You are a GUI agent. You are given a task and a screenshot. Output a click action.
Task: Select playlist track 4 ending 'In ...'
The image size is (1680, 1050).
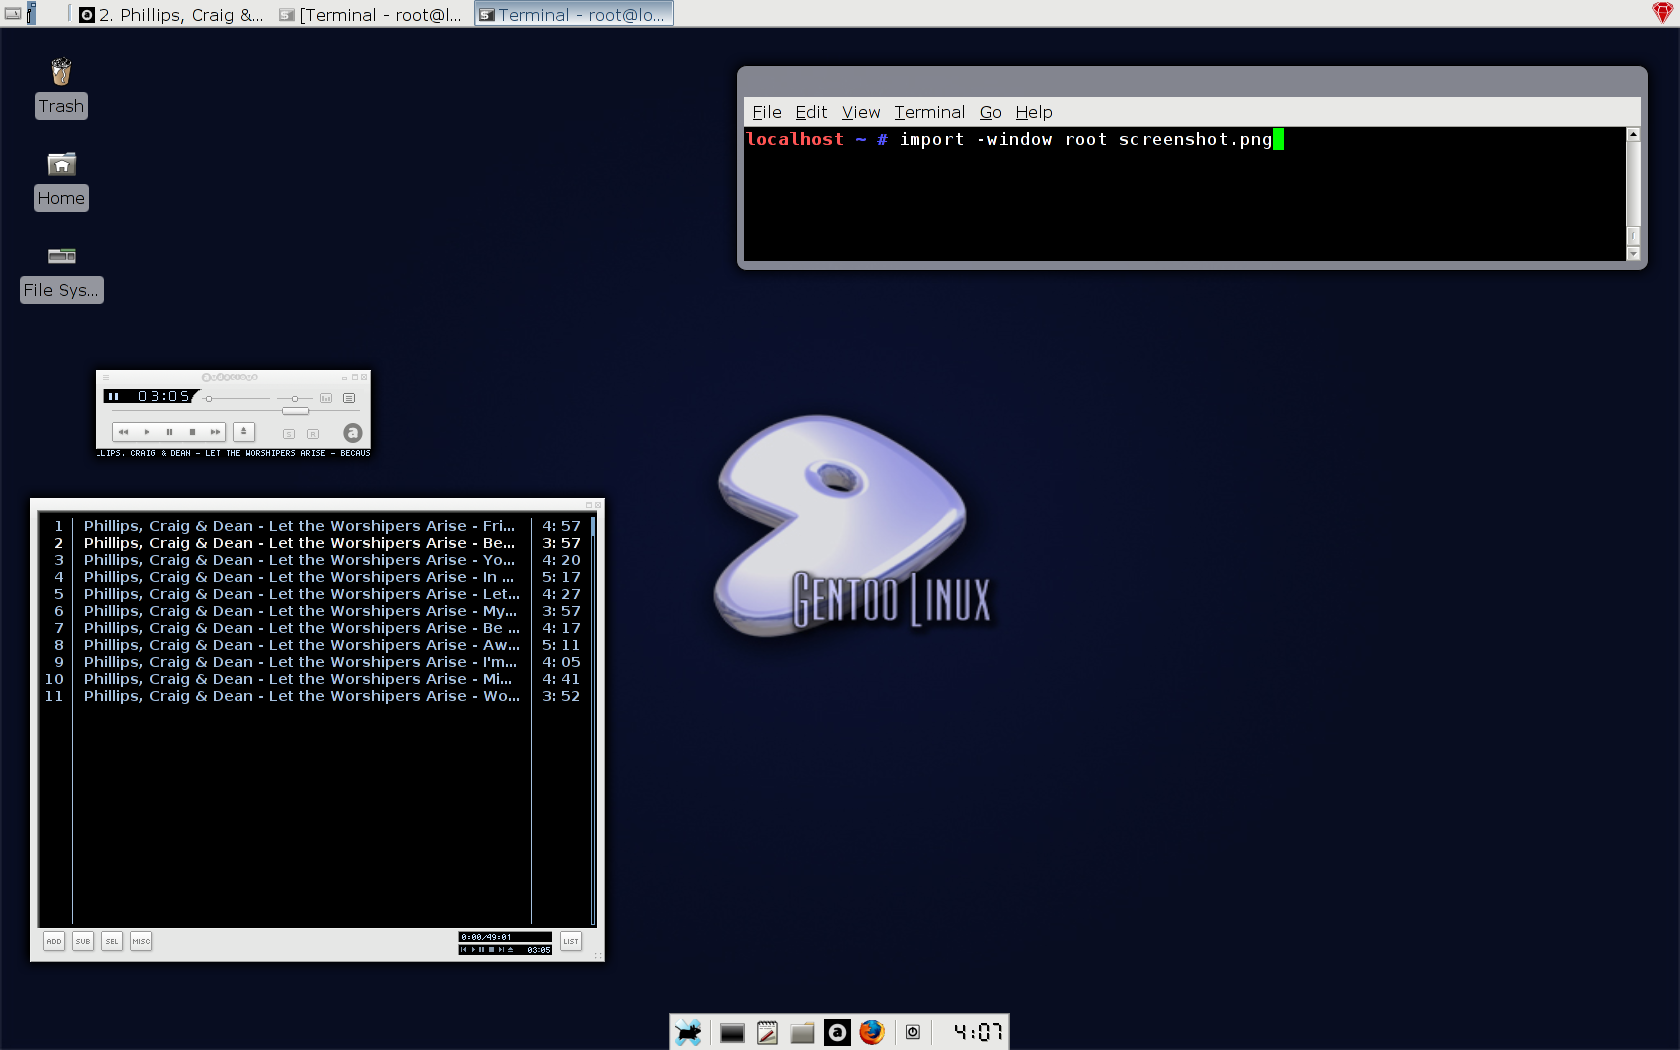(x=312, y=577)
